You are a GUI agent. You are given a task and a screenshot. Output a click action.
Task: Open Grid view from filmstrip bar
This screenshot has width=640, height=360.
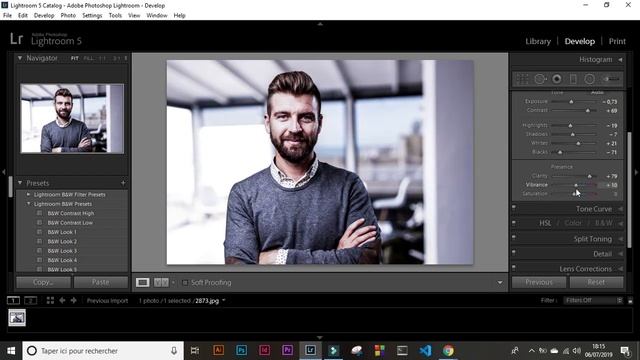point(50,301)
